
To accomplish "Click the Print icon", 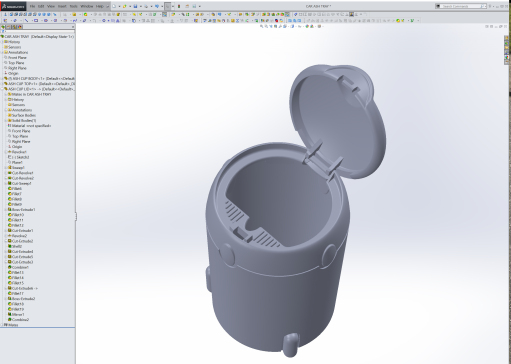I will coord(146,6).
